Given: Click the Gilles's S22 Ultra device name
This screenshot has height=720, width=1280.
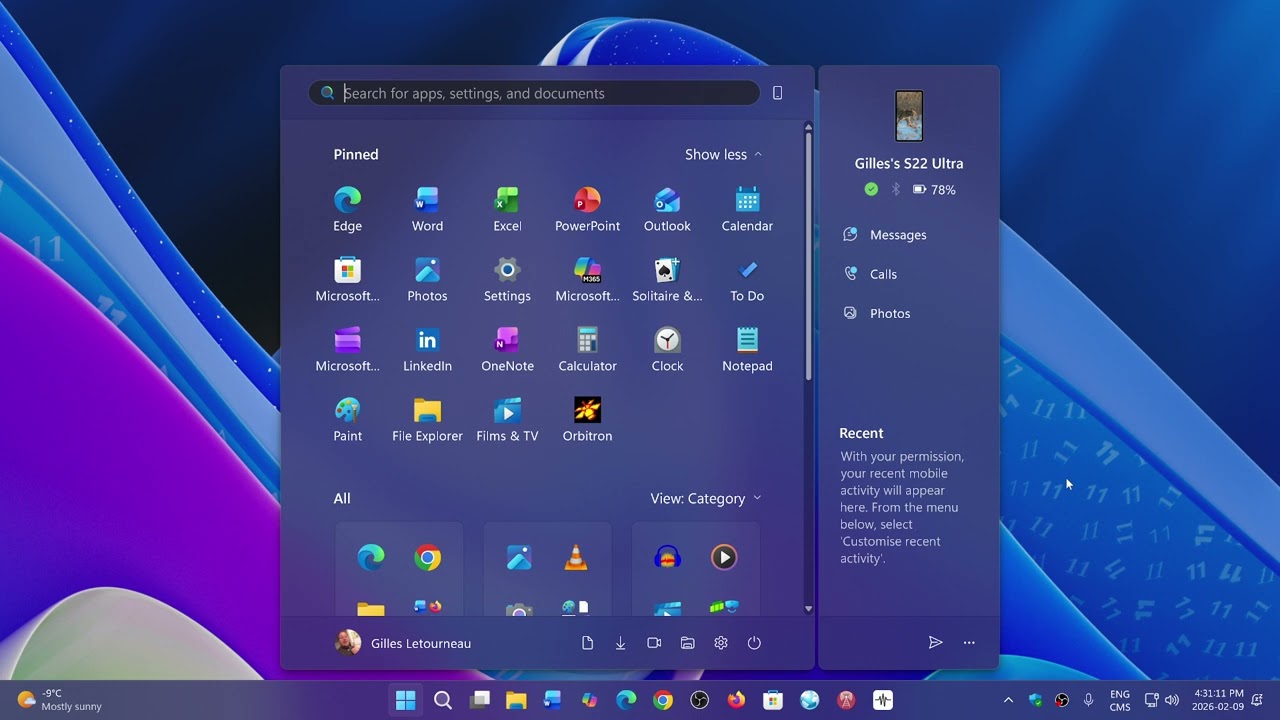Looking at the screenshot, I should [909, 163].
